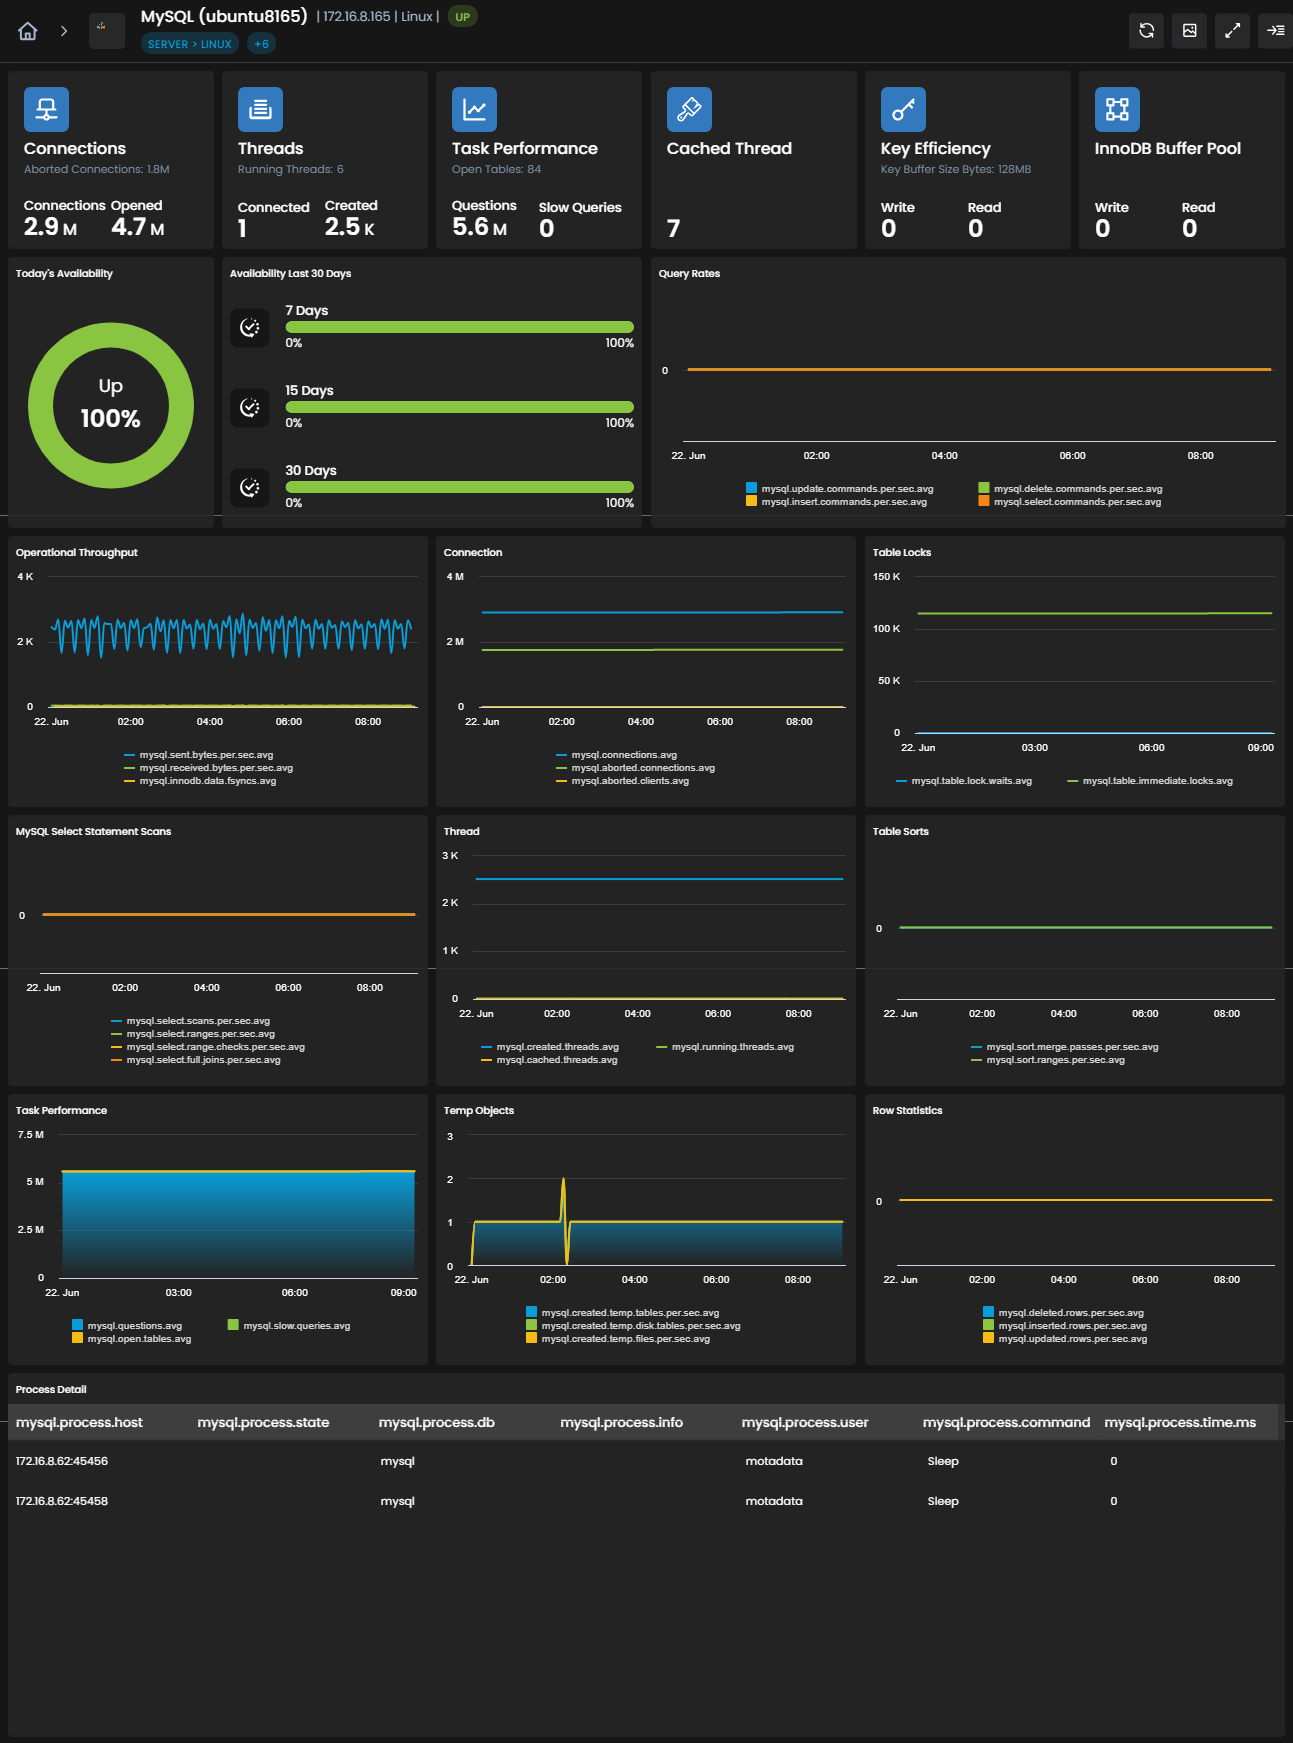Image resolution: width=1293 pixels, height=1743 pixels.
Task: Expand the breadcrumb chevron arrow
Action: tap(64, 31)
